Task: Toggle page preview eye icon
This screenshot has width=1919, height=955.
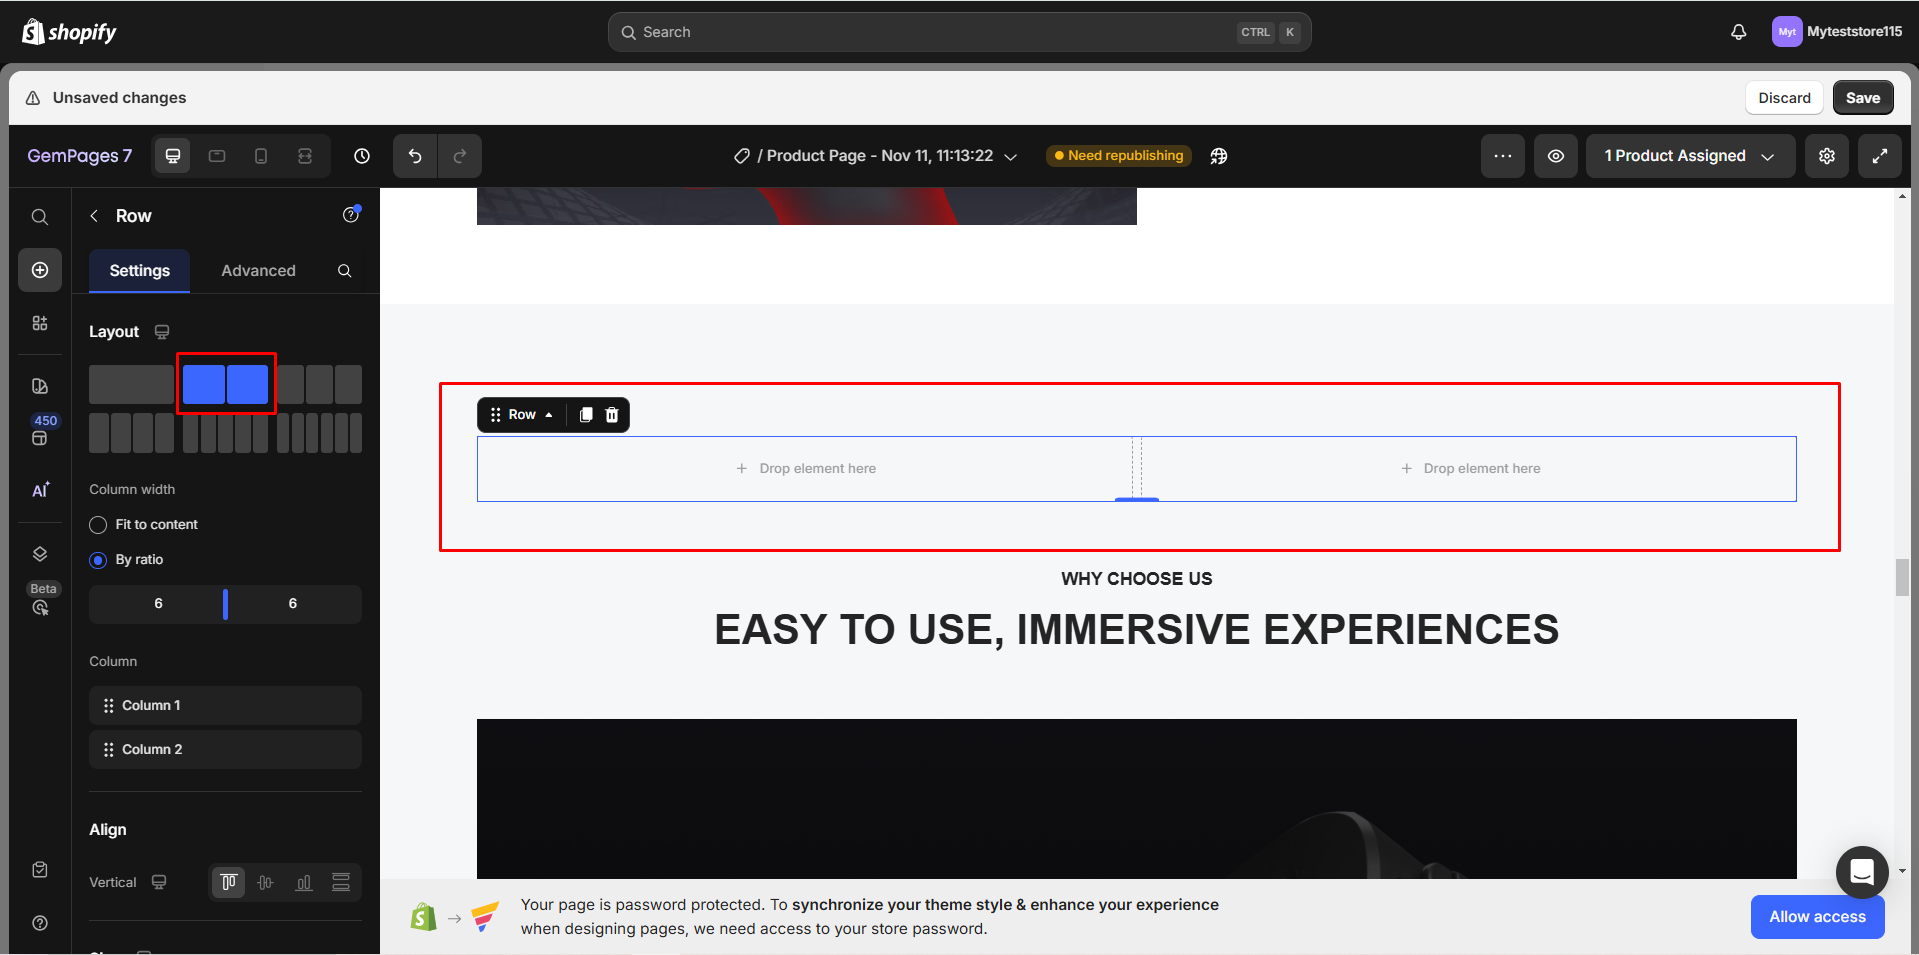Action: click(1556, 156)
